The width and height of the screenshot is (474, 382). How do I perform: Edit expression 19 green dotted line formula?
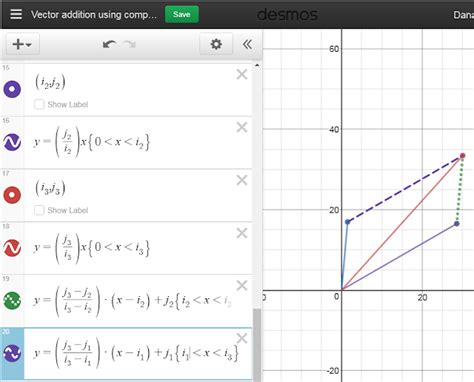coord(133,301)
